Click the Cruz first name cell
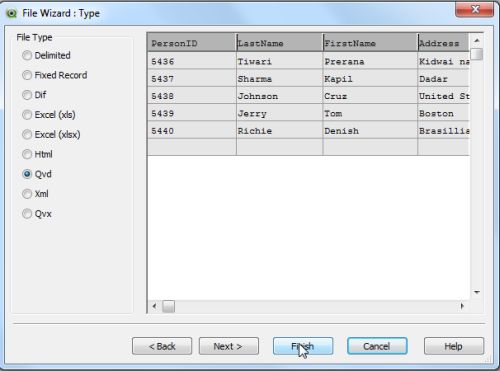Screen dimensions: 500x371 (370, 96)
